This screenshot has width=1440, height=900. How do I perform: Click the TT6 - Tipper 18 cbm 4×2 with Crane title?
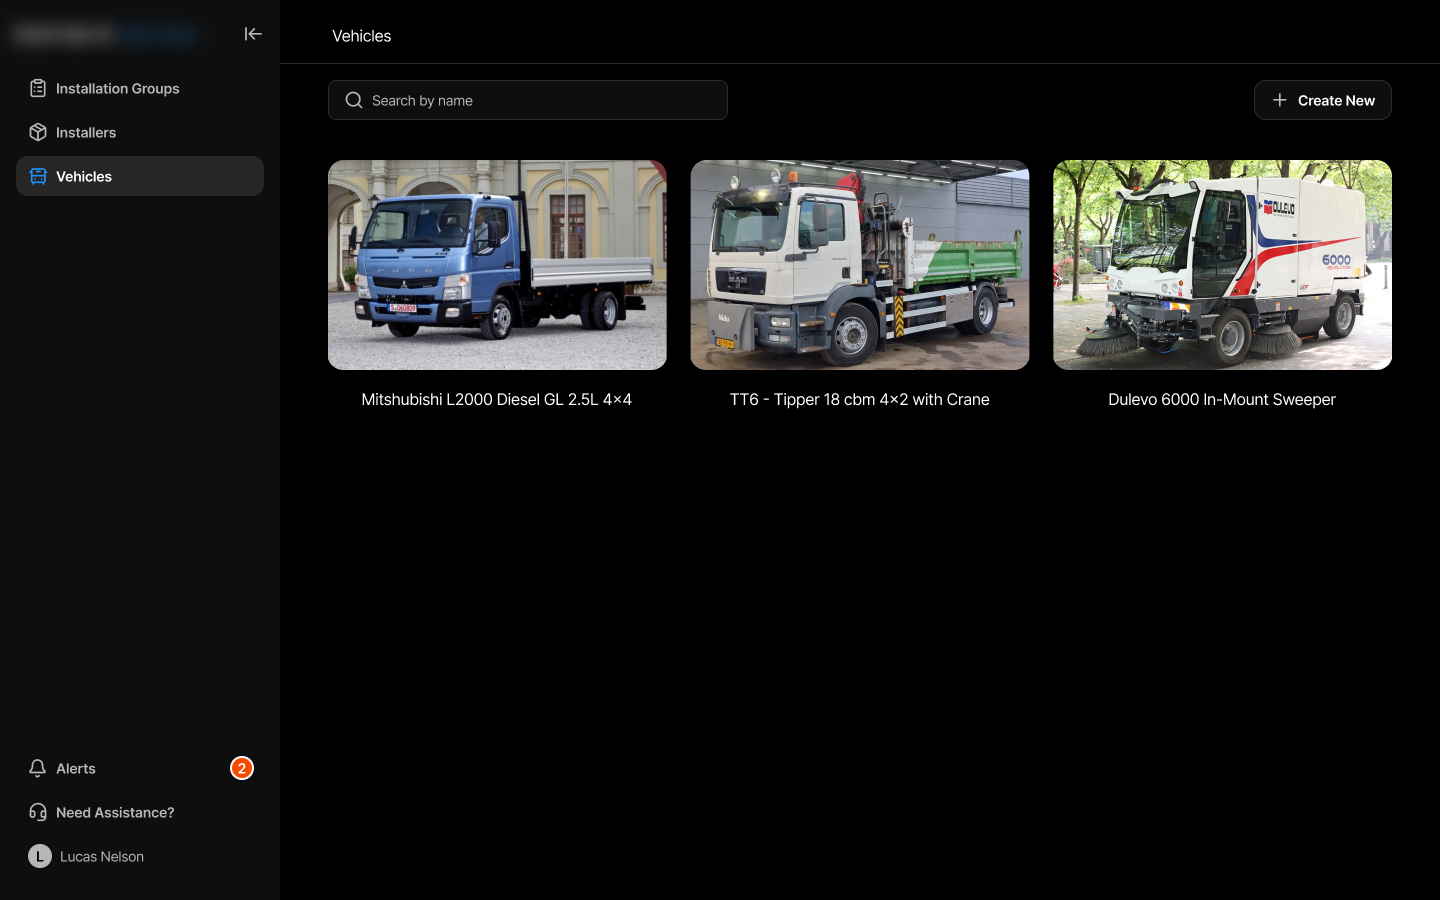[860, 399]
